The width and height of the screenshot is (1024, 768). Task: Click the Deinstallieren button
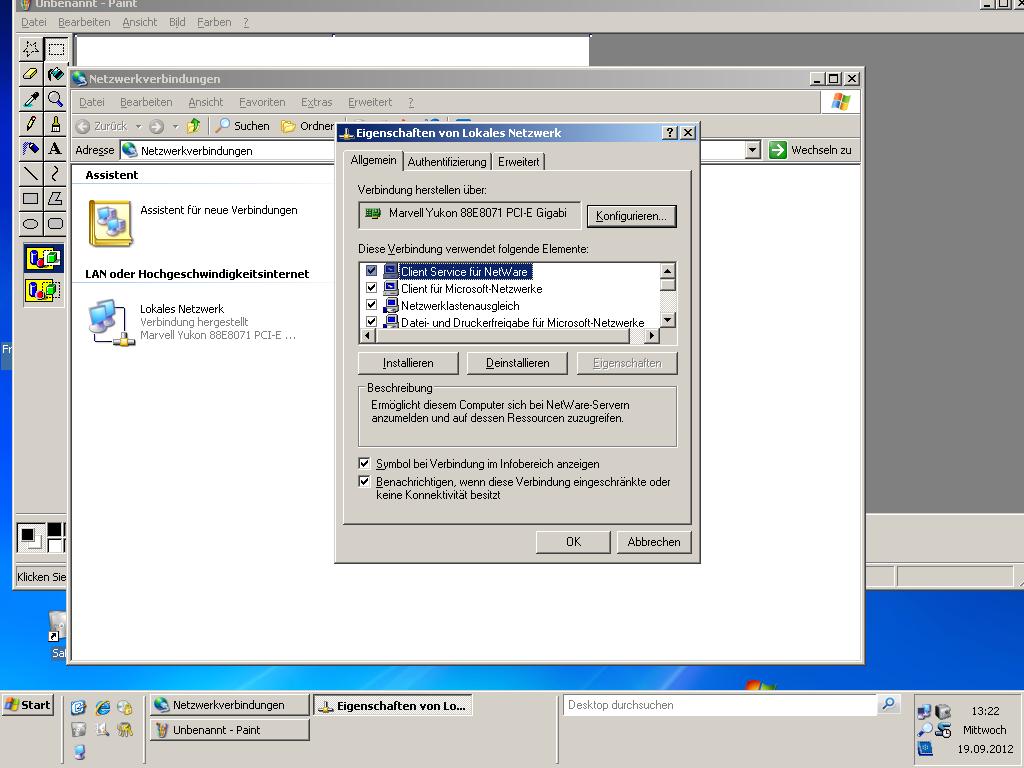coord(517,363)
